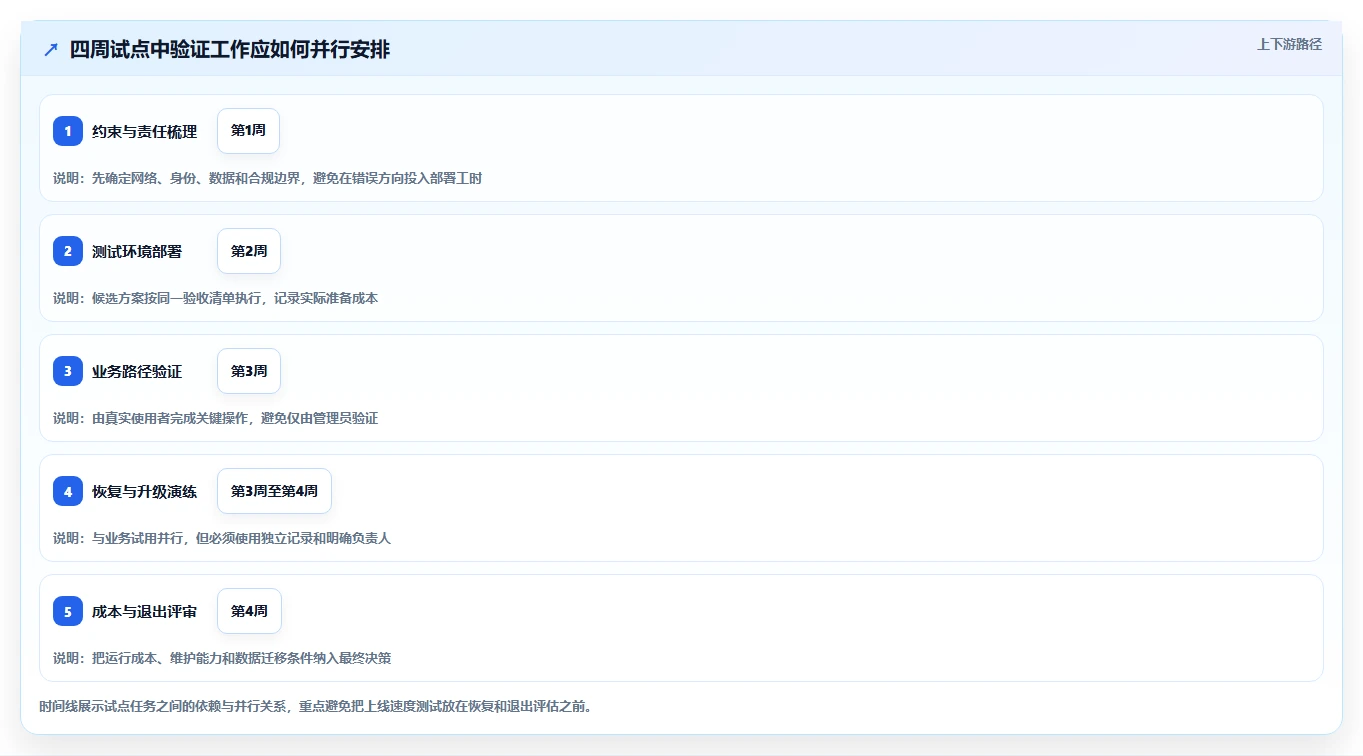Click the footer note starting 时间线展示试点任务
Viewport: 1363px width, 756px height.
point(315,707)
